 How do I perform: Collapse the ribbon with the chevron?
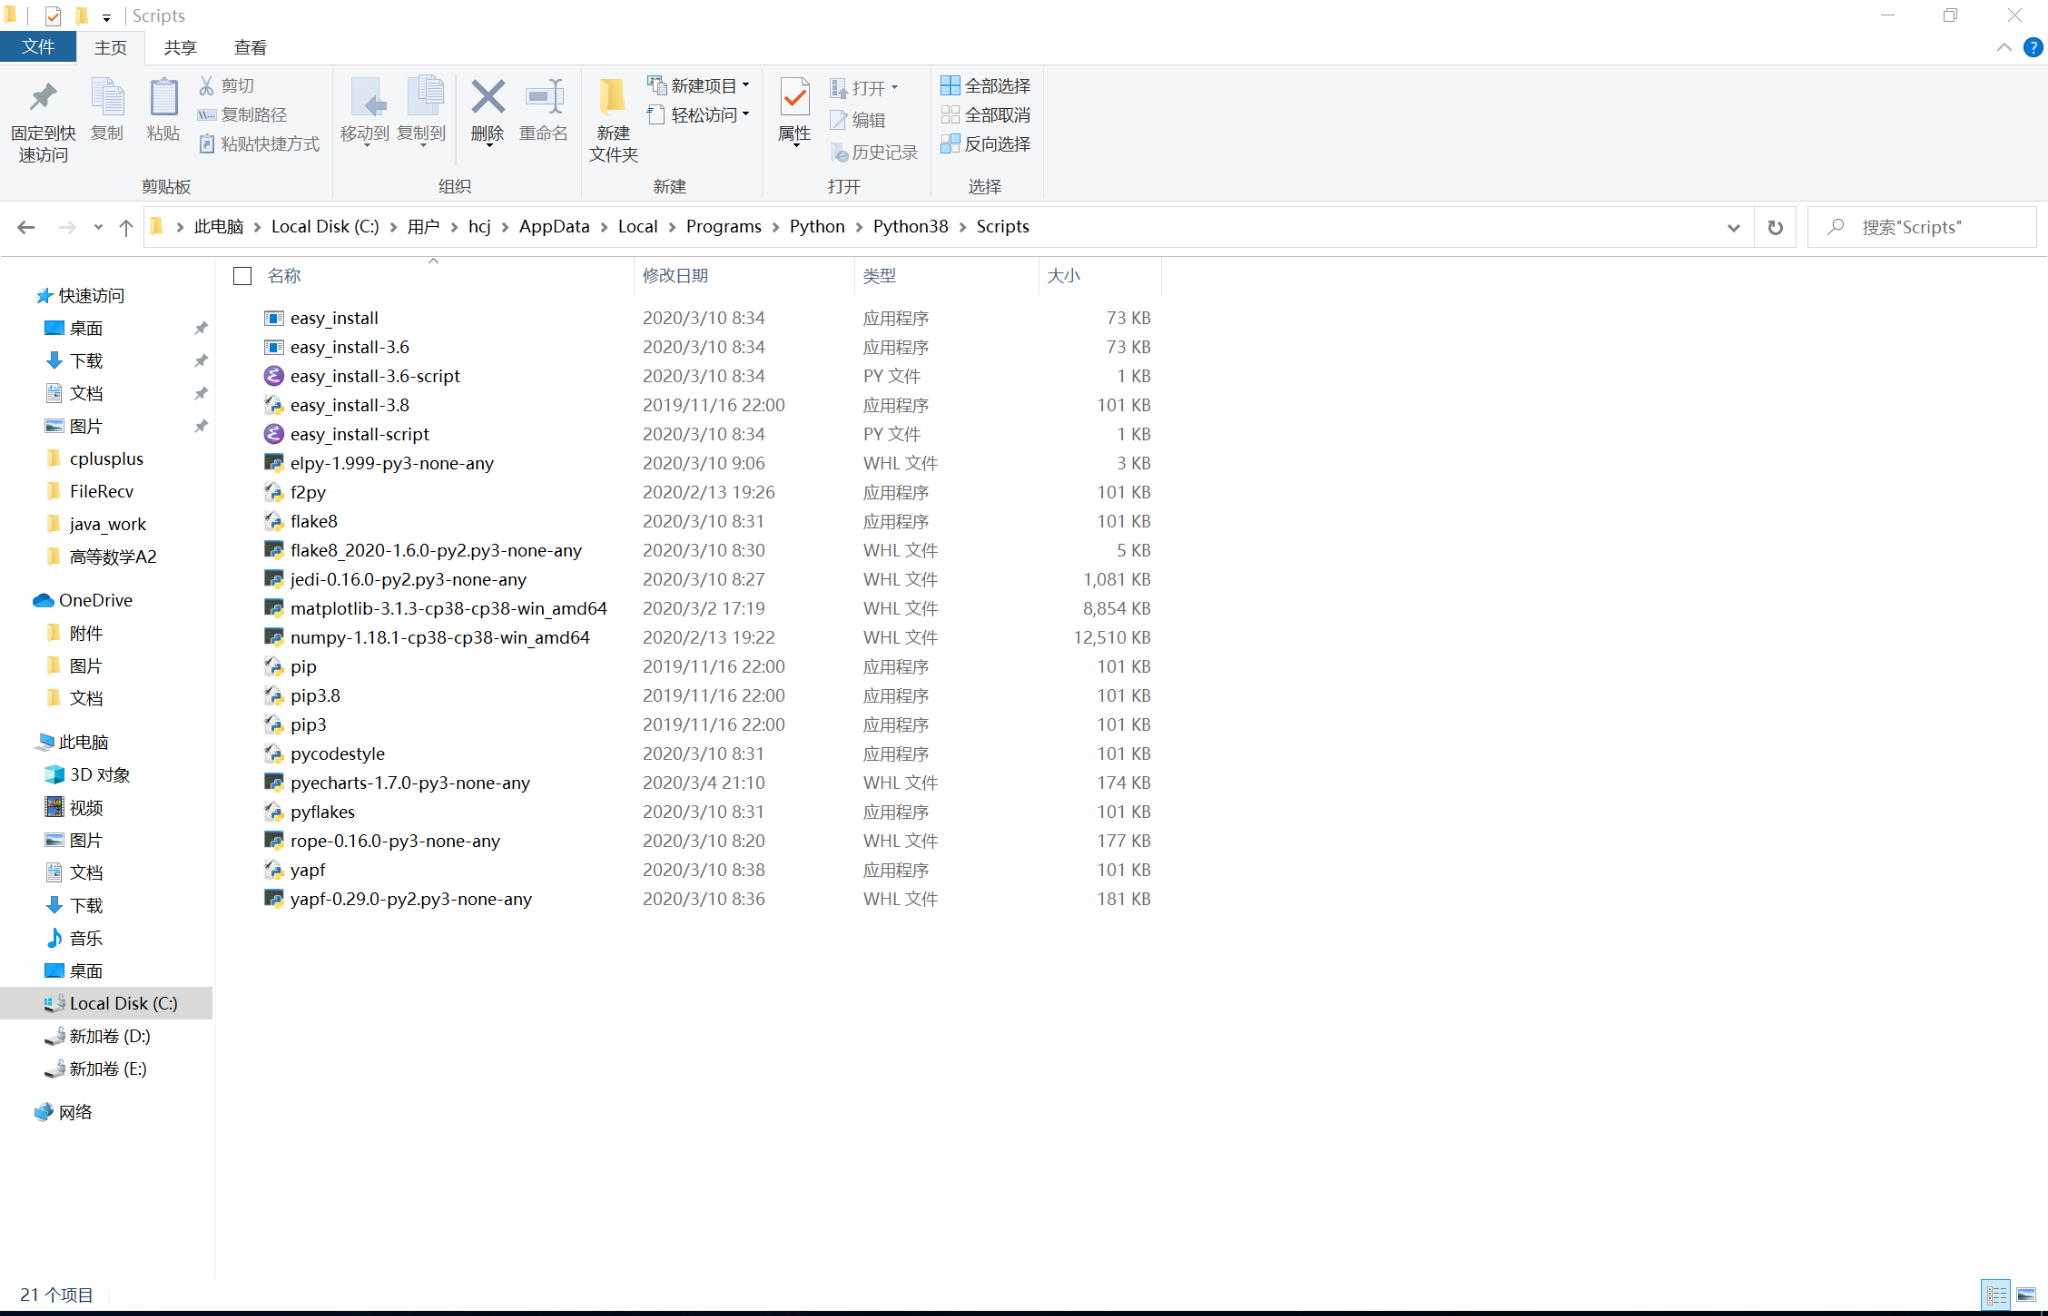(x=2004, y=47)
